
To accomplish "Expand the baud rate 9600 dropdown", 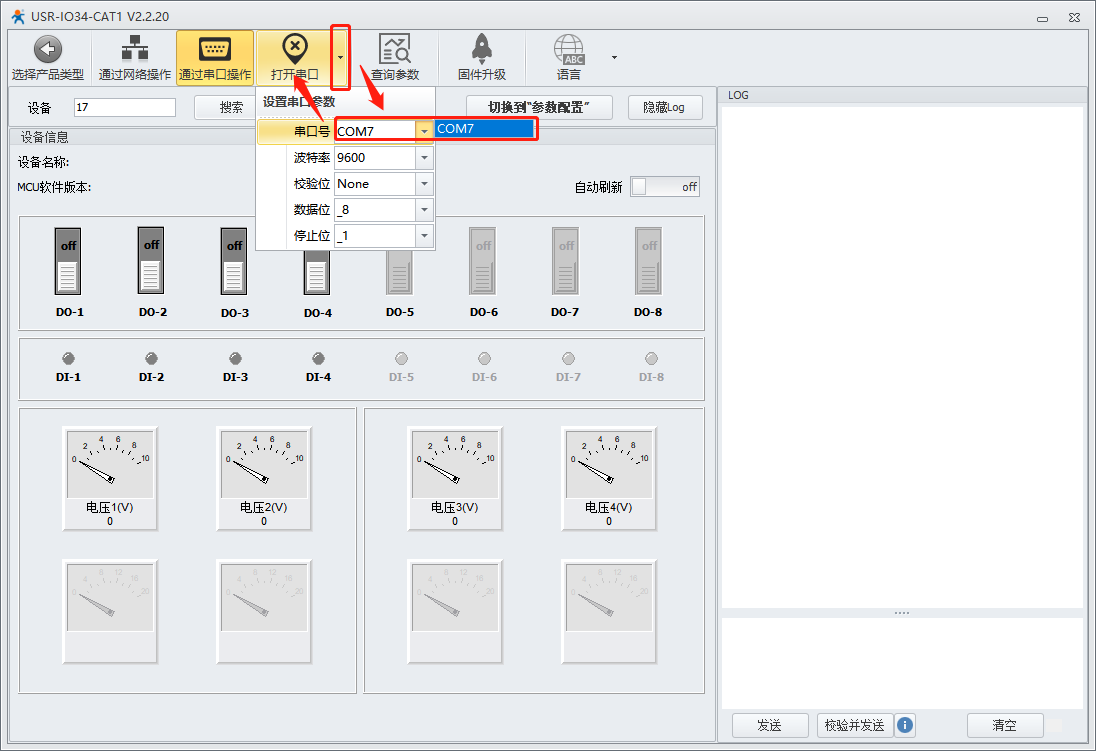I will coord(424,158).
